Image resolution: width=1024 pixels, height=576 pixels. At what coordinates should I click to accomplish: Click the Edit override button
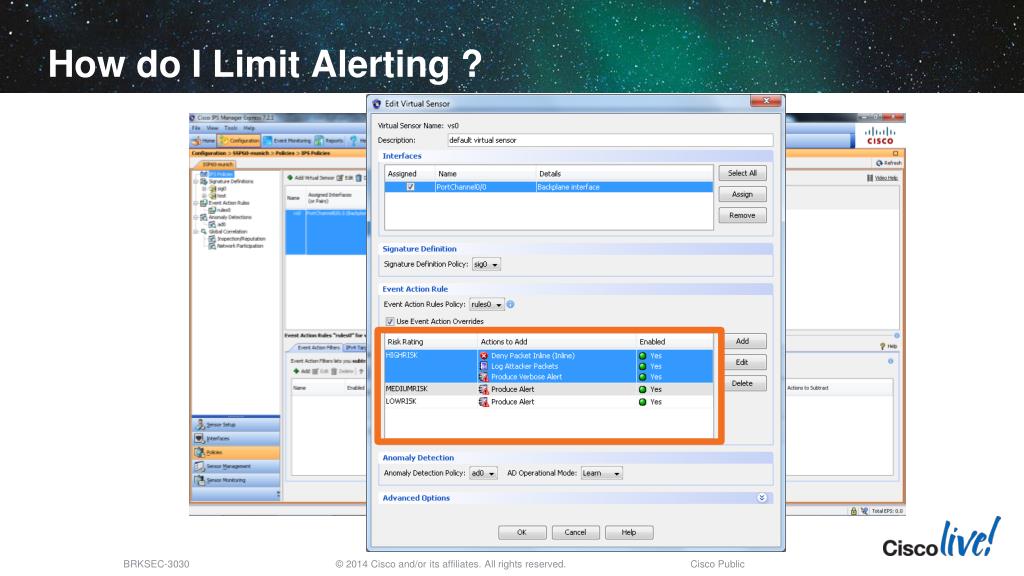[x=745, y=362]
